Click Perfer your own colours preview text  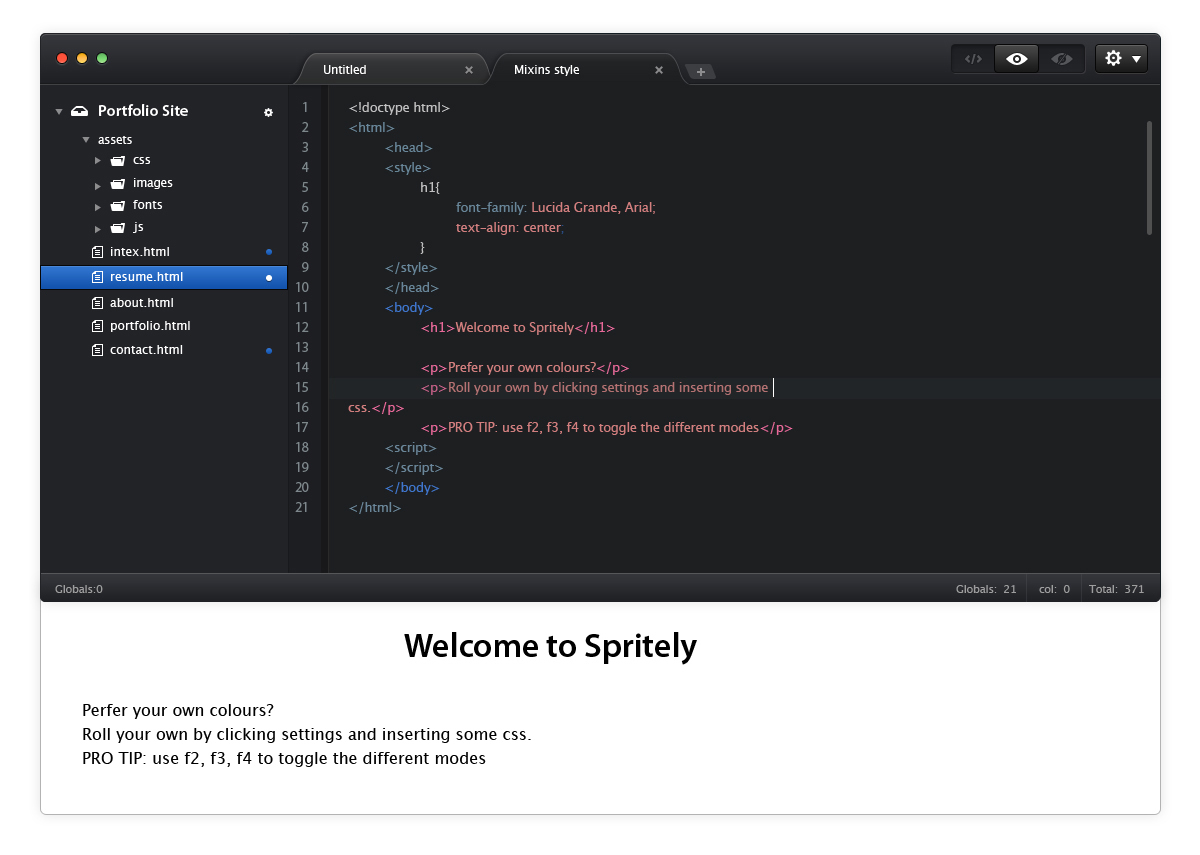click(178, 711)
